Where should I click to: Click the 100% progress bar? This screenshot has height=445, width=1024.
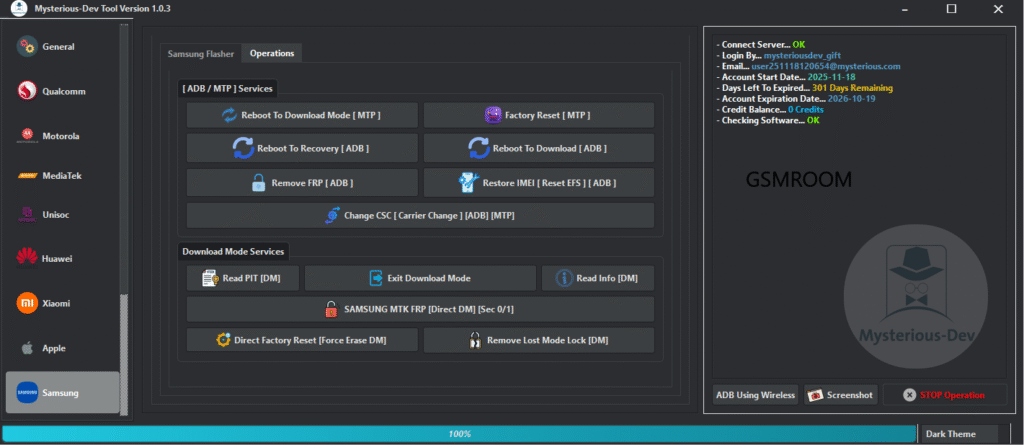click(x=459, y=434)
